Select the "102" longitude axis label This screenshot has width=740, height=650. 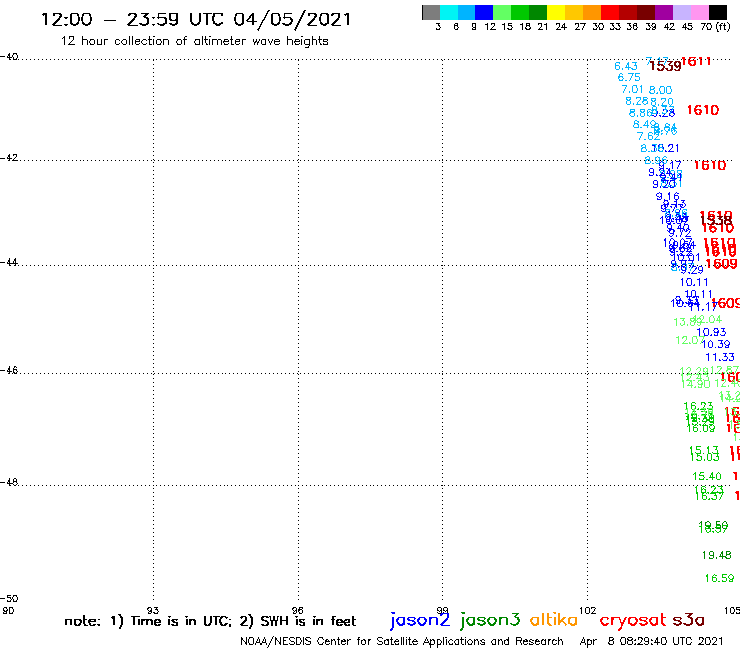pos(588,610)
